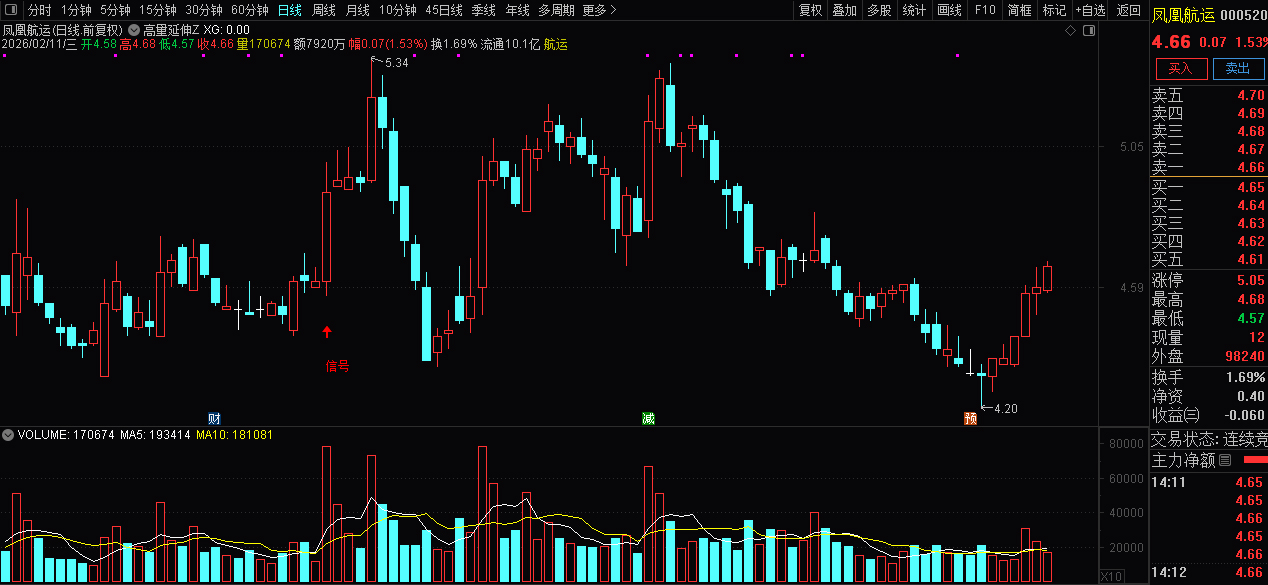Viewport: 1268px width, 585px height.
Task: Add stock via +自选 button
Action: pos(1091,10)
